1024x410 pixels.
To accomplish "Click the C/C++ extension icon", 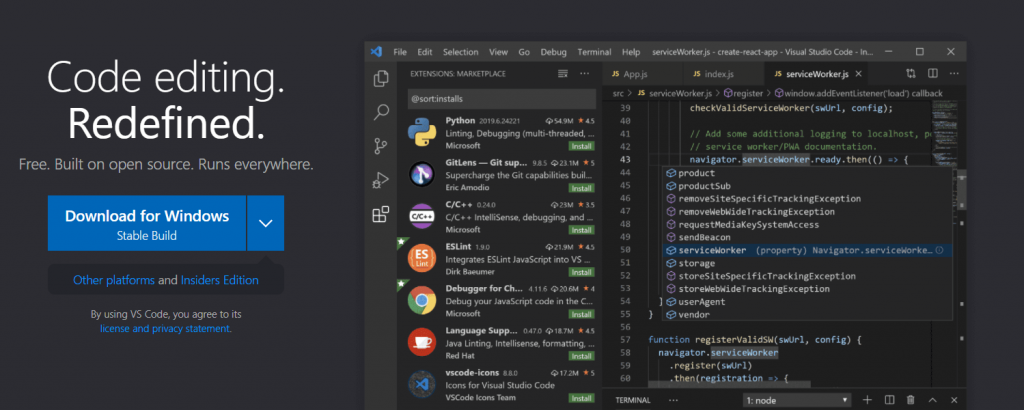I will click(x=422, y=216).
